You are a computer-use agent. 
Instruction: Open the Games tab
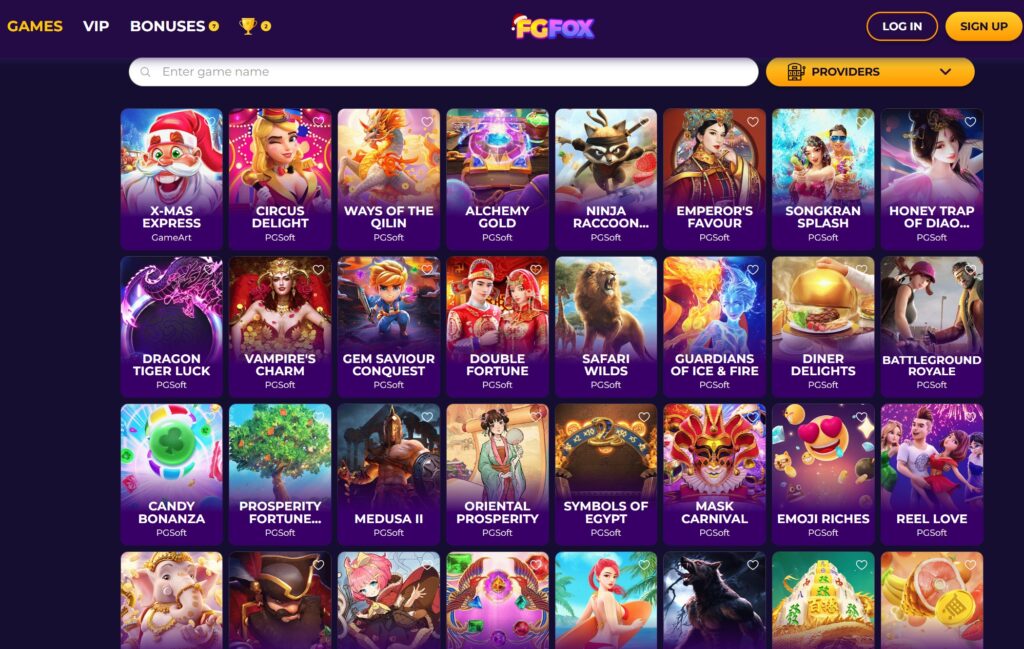click(x=35, y=26)
